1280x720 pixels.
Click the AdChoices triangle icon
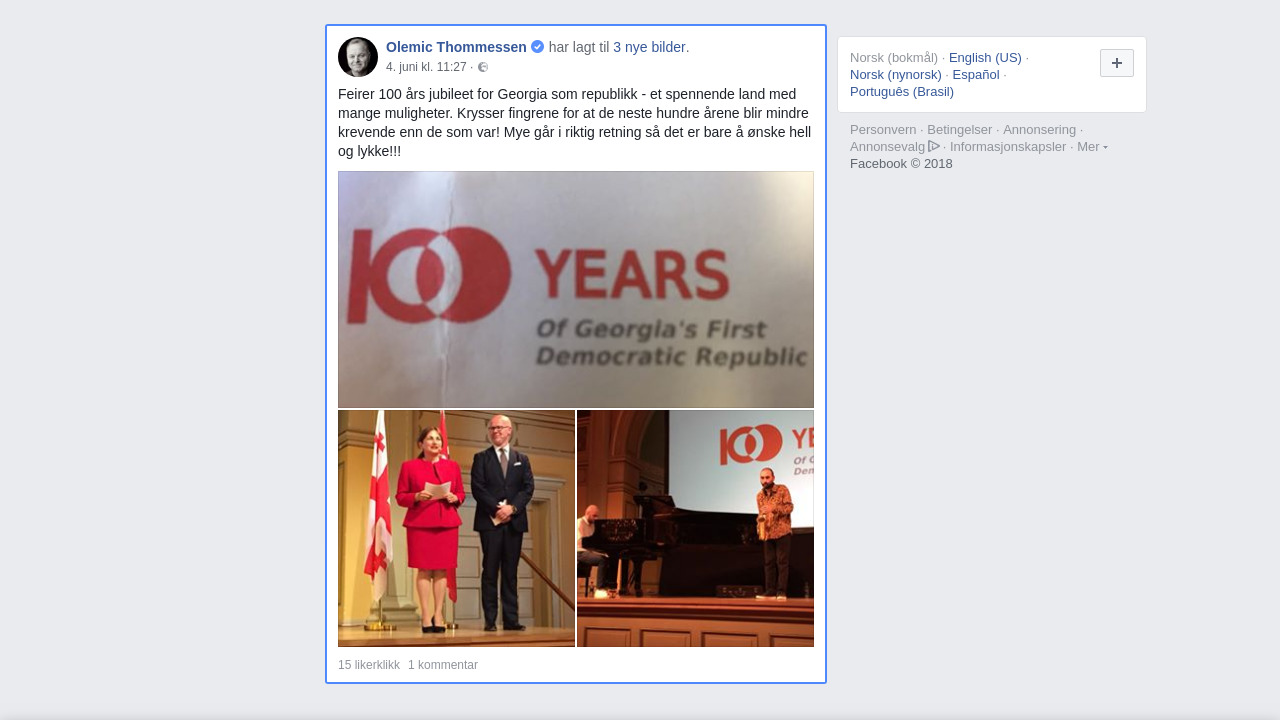[934, 146]
